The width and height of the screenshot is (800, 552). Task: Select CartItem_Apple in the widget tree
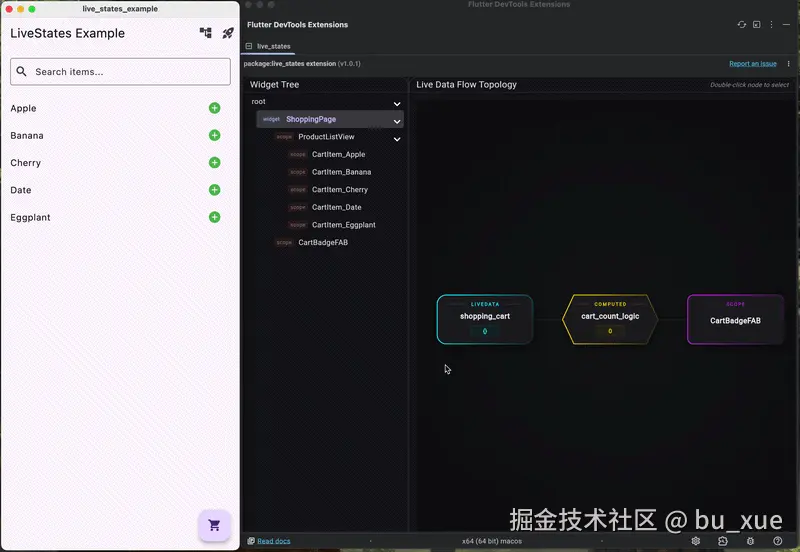click(x=338, y=154)
